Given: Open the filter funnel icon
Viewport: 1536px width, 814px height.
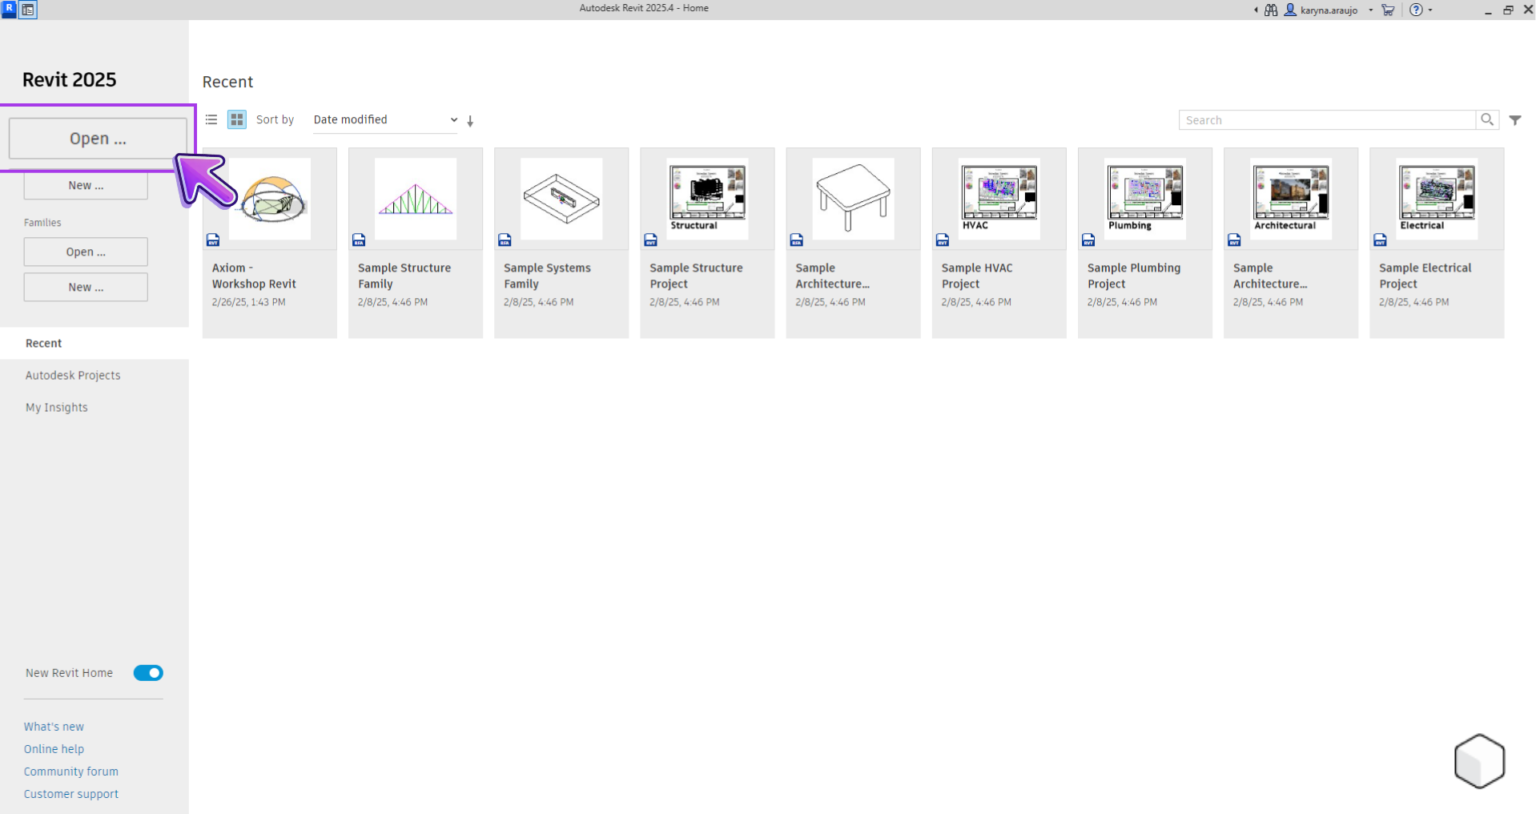Looking at the screenshot, I should (x=1515, y=120).
